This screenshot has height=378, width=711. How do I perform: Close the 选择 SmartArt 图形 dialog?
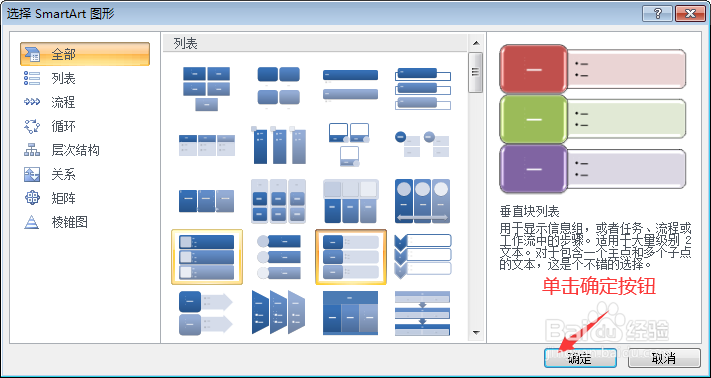click(690, 14)
